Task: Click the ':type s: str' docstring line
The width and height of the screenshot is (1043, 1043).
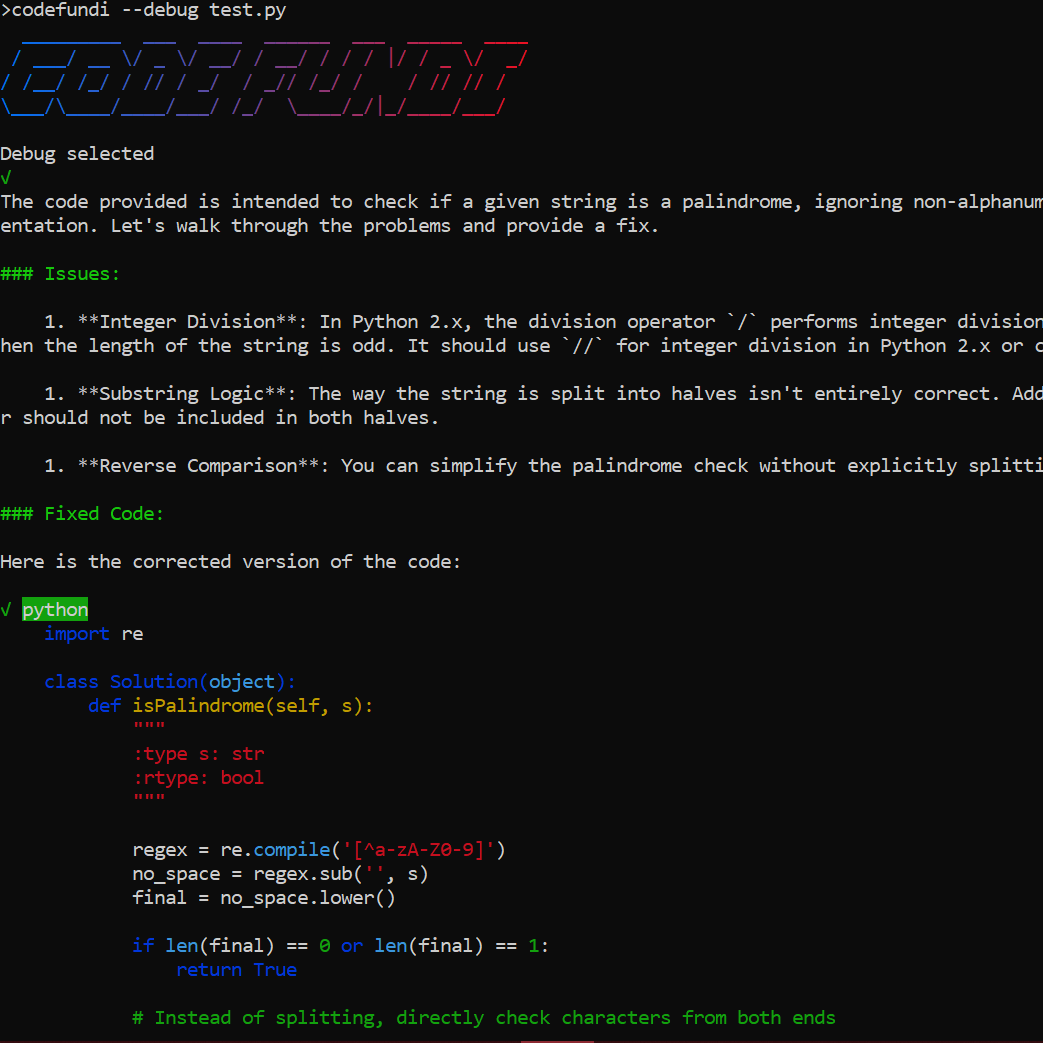Action: click(x=199, y=754)
